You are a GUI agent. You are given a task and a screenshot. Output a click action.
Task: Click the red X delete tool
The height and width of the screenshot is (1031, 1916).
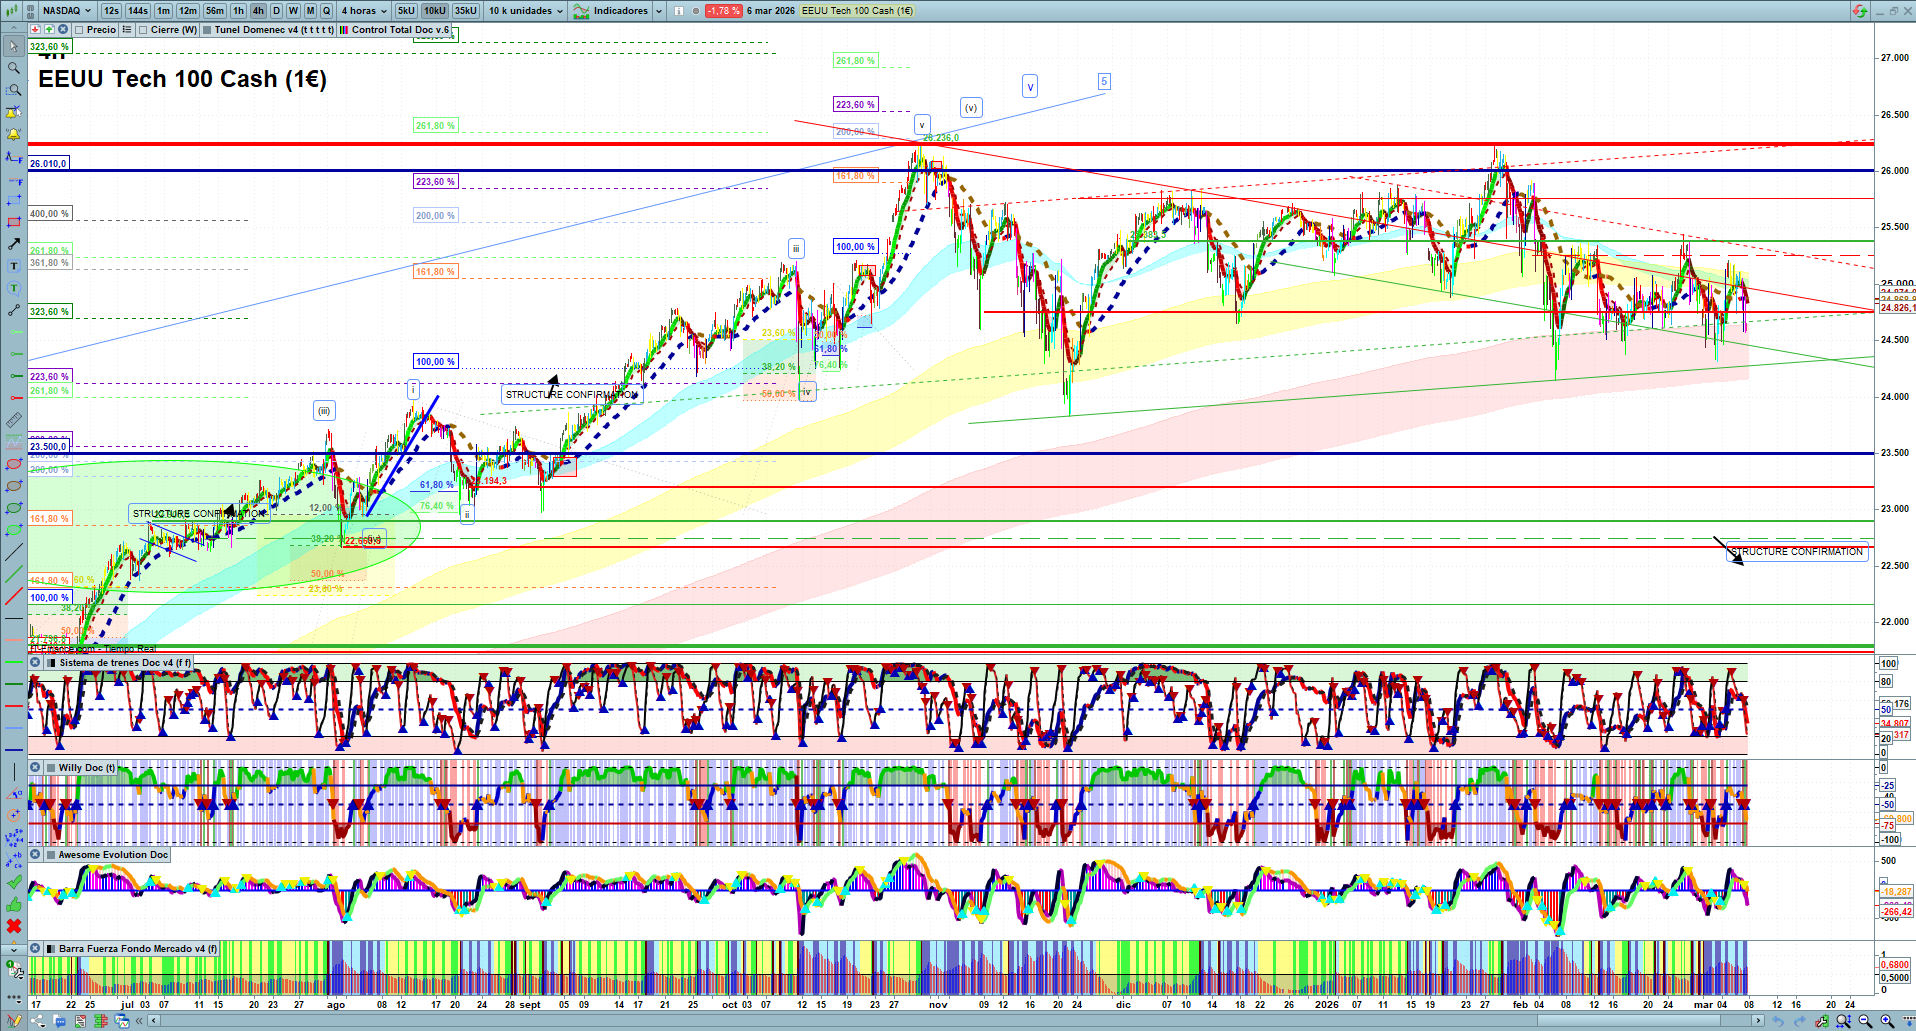point(14,926)
